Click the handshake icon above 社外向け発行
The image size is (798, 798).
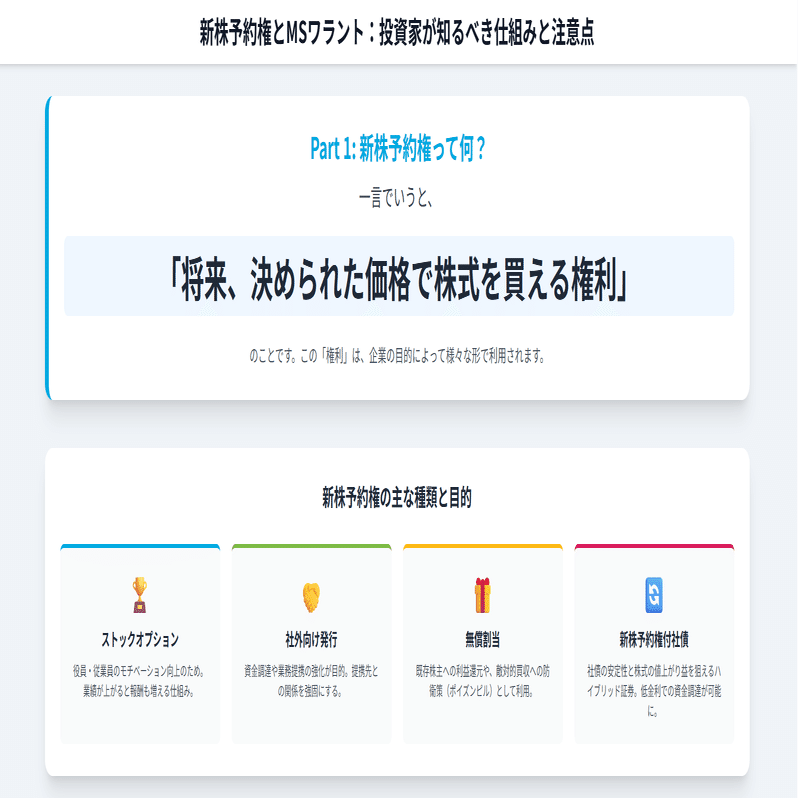[x=311, y=597]
